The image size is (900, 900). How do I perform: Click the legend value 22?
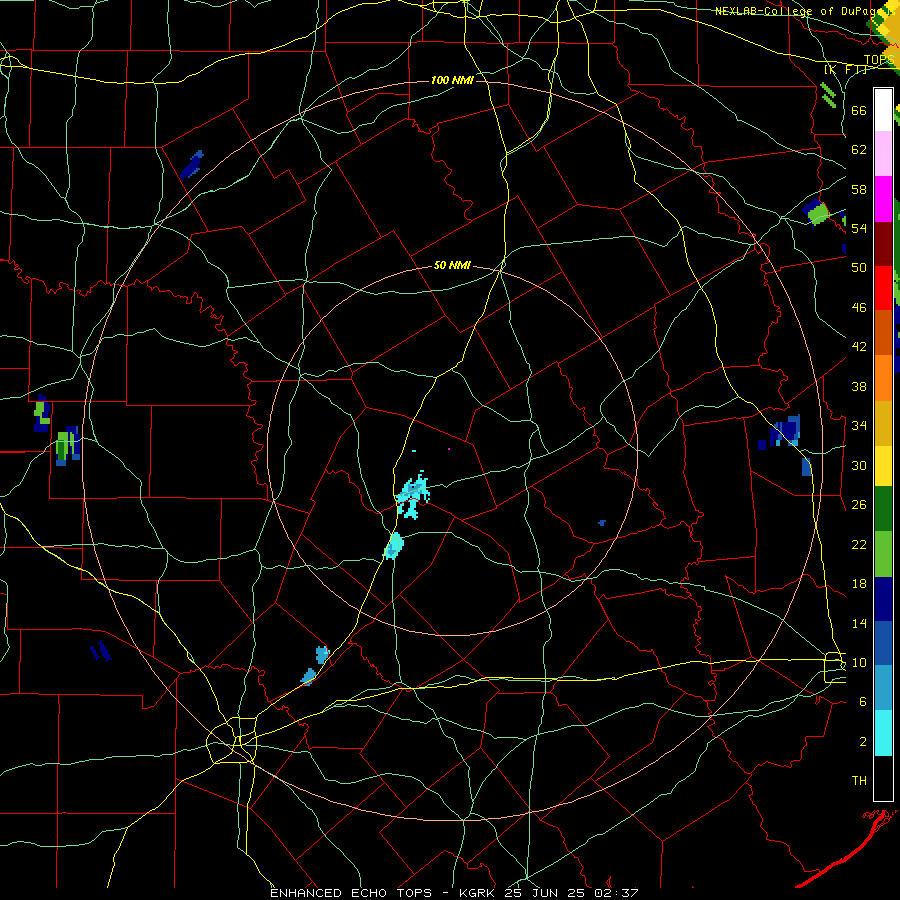[x=859, y=545]
